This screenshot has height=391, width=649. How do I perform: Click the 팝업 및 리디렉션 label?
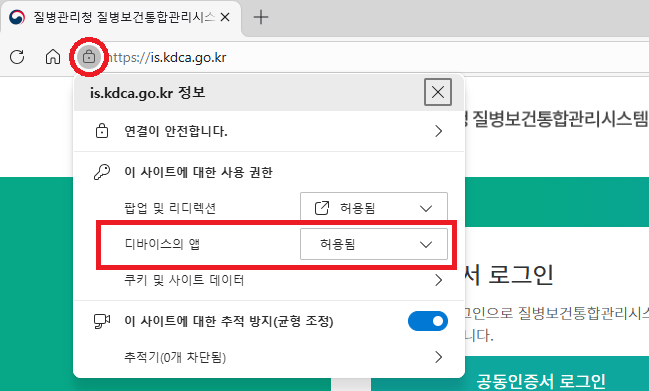point(170,208)
